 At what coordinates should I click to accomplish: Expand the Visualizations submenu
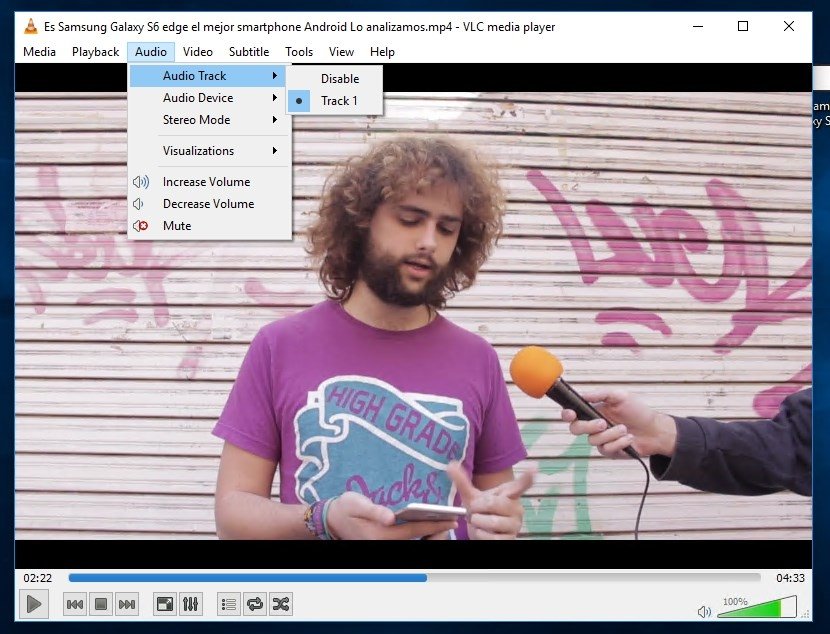click(x=208, y=151)
